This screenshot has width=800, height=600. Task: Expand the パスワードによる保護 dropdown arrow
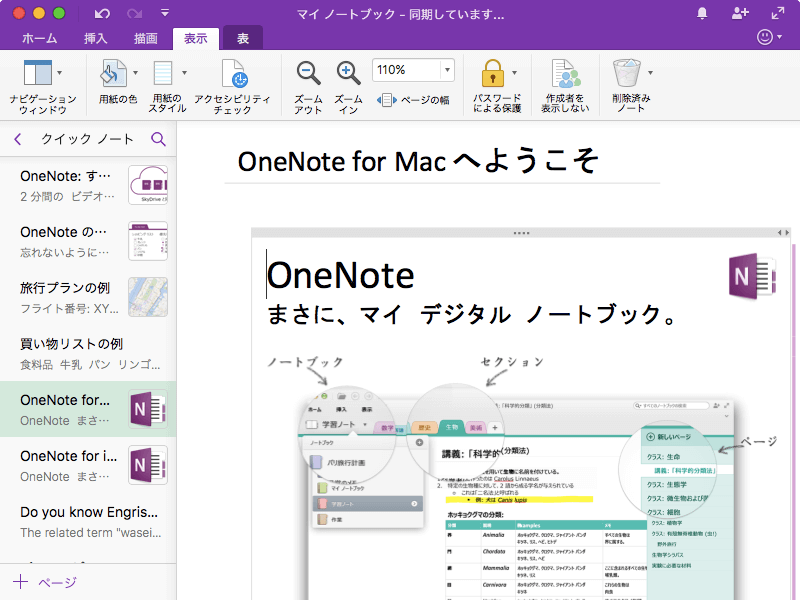tap(514, 73)
